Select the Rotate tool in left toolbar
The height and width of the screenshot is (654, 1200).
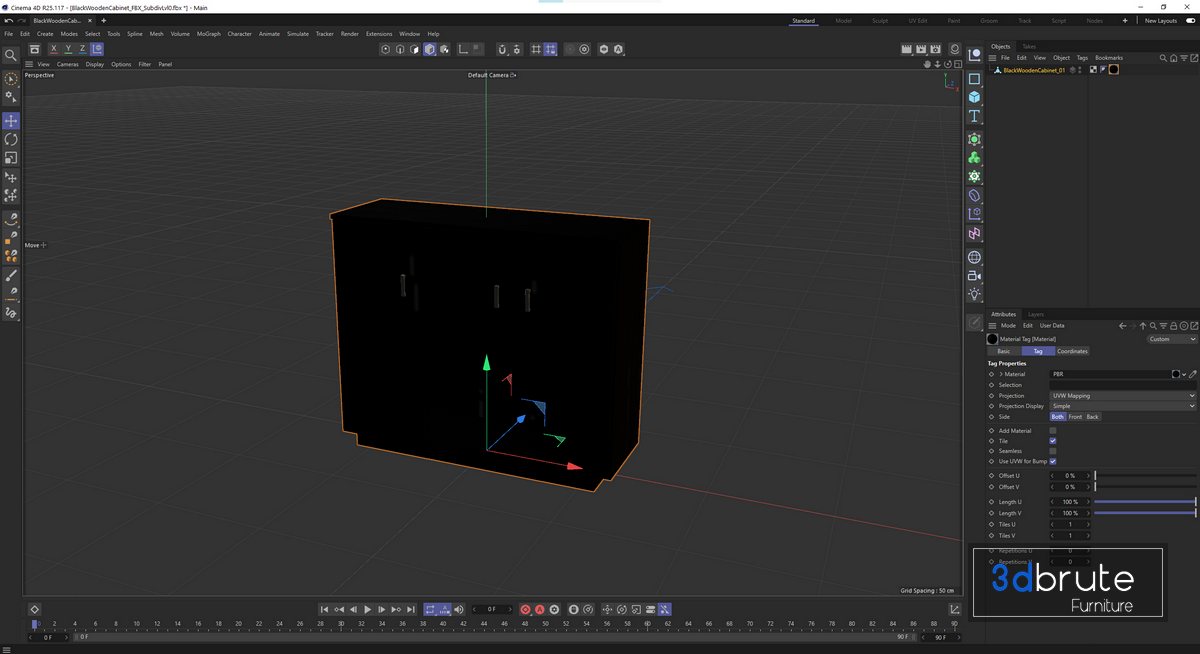11,140
